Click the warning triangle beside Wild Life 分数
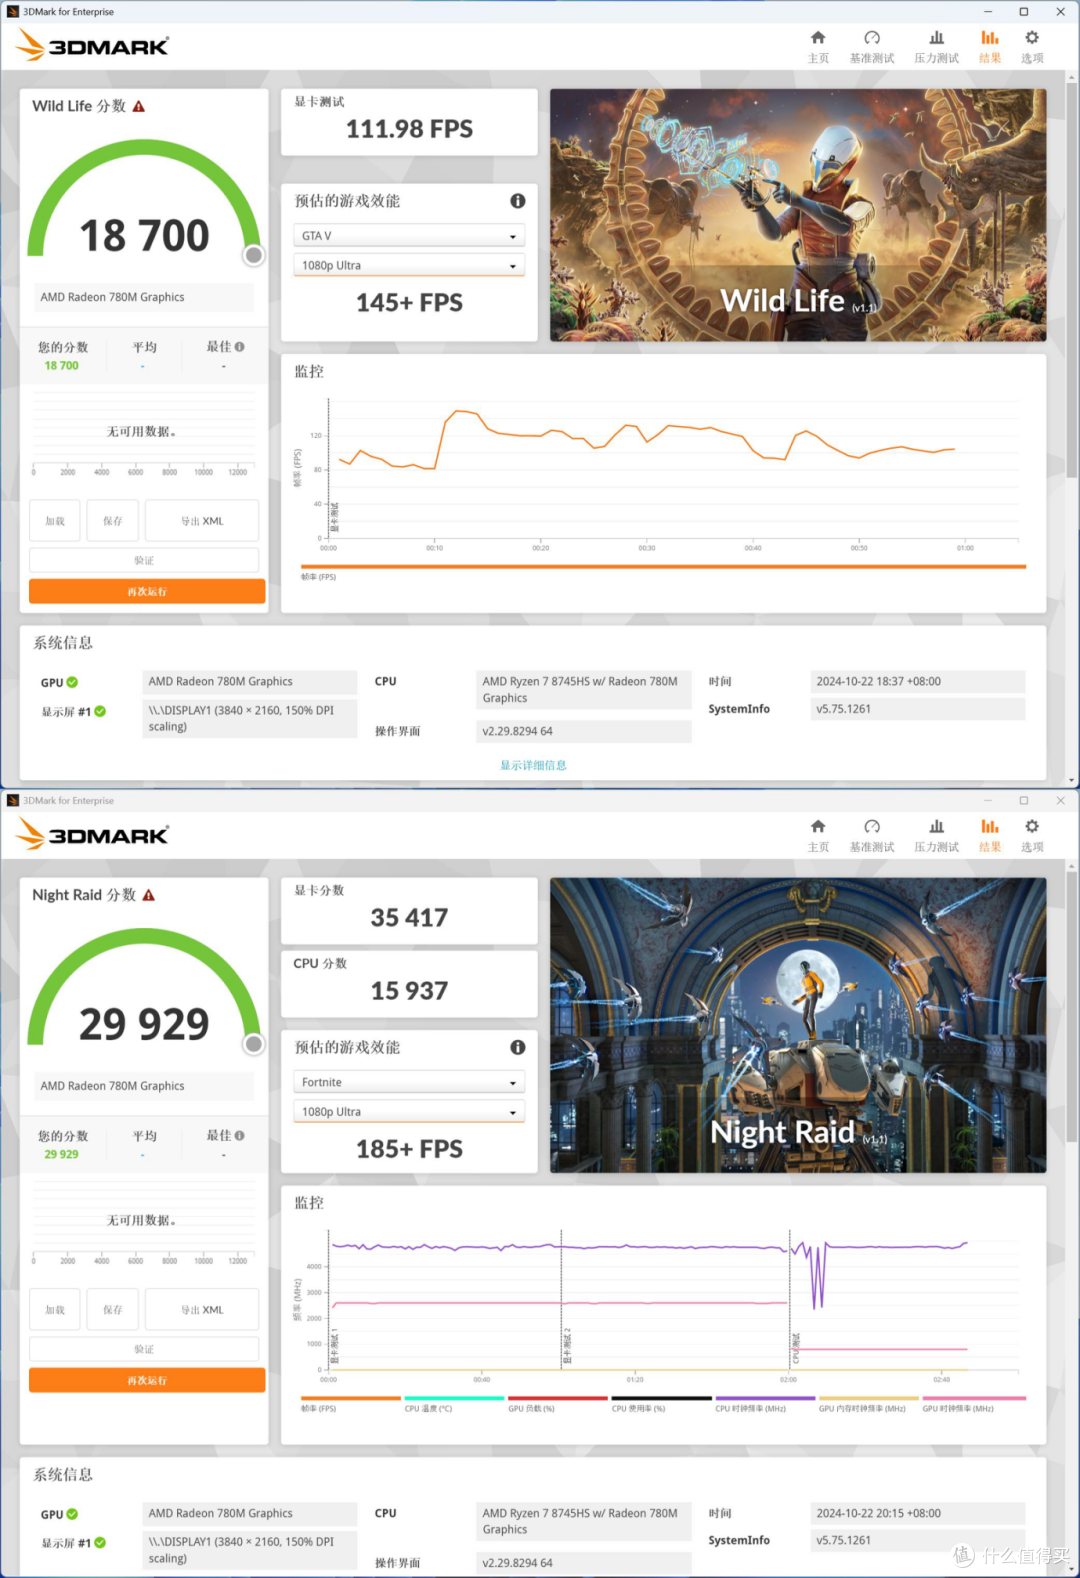Screen dimensions: 1080x1578 click(x=139, y=106)
